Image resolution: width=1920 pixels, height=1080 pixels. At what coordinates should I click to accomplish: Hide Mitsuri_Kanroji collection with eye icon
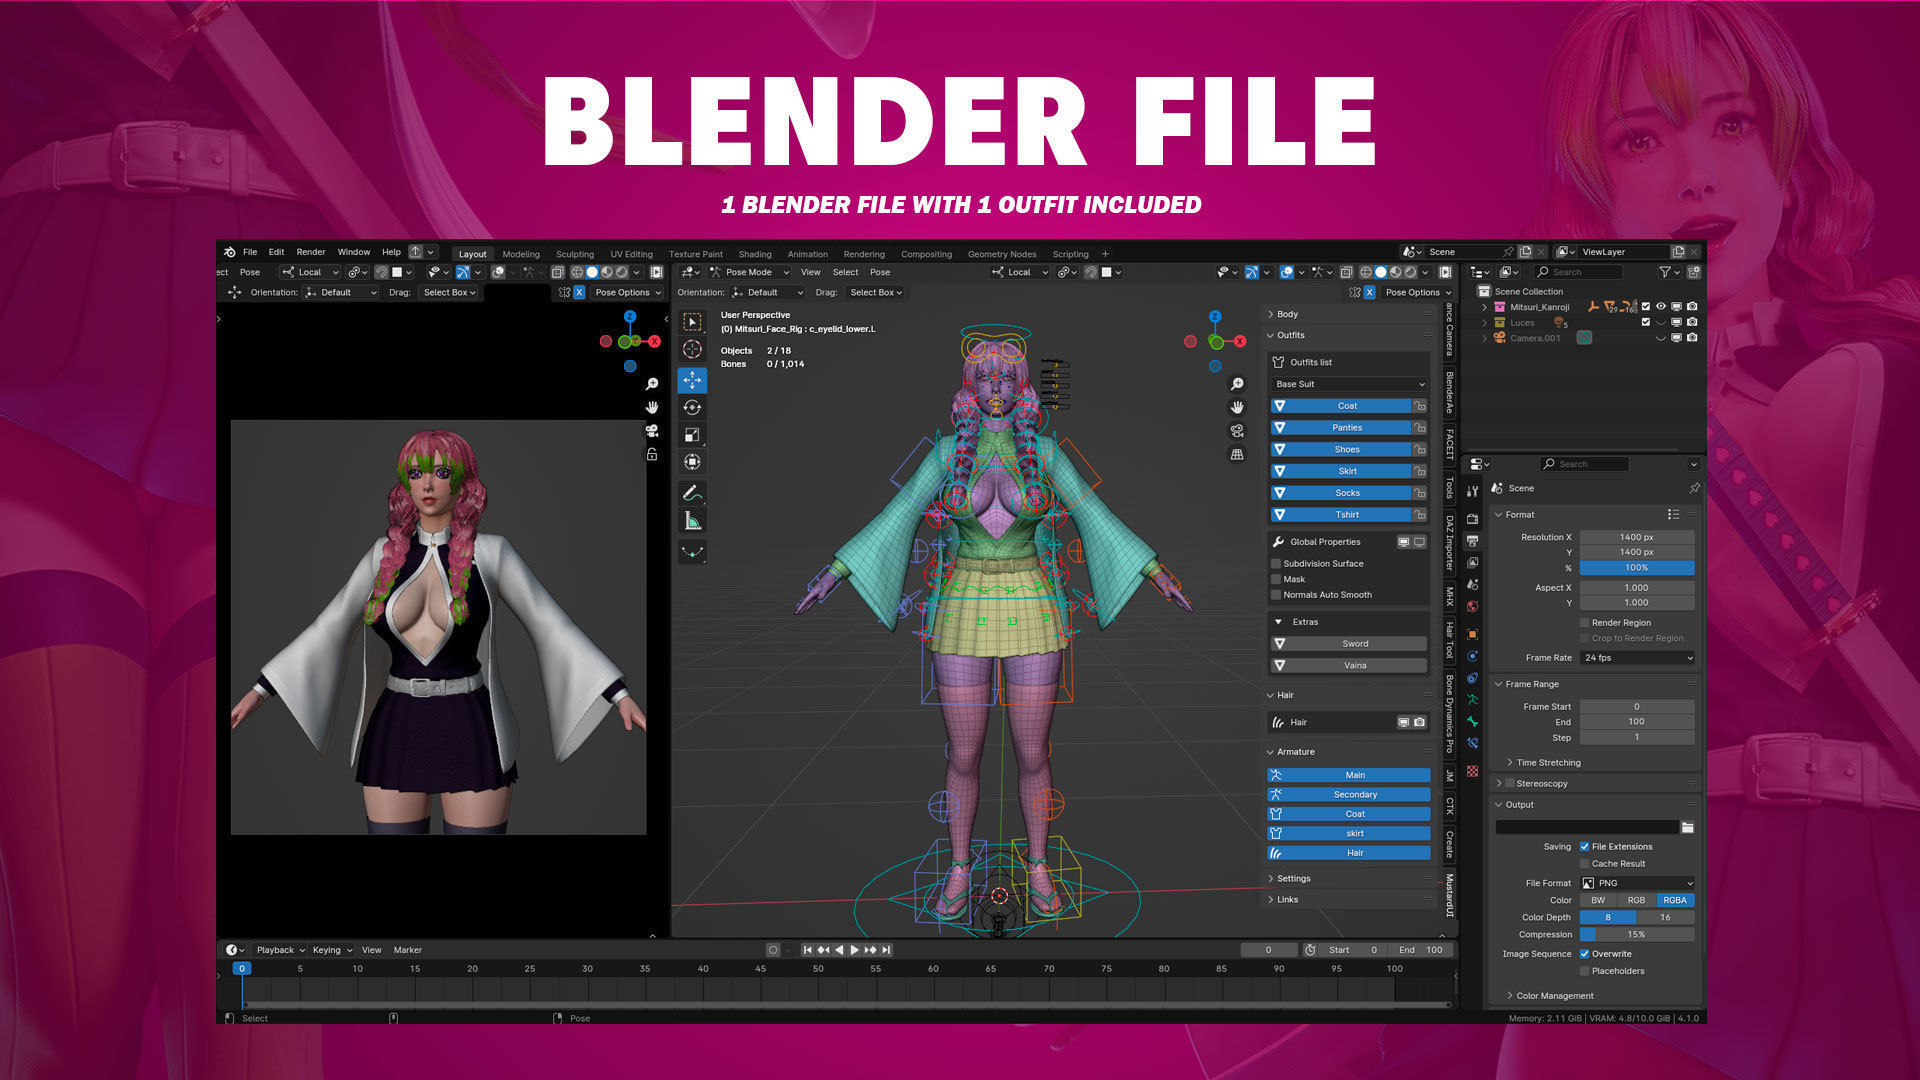pos(1661,307)
